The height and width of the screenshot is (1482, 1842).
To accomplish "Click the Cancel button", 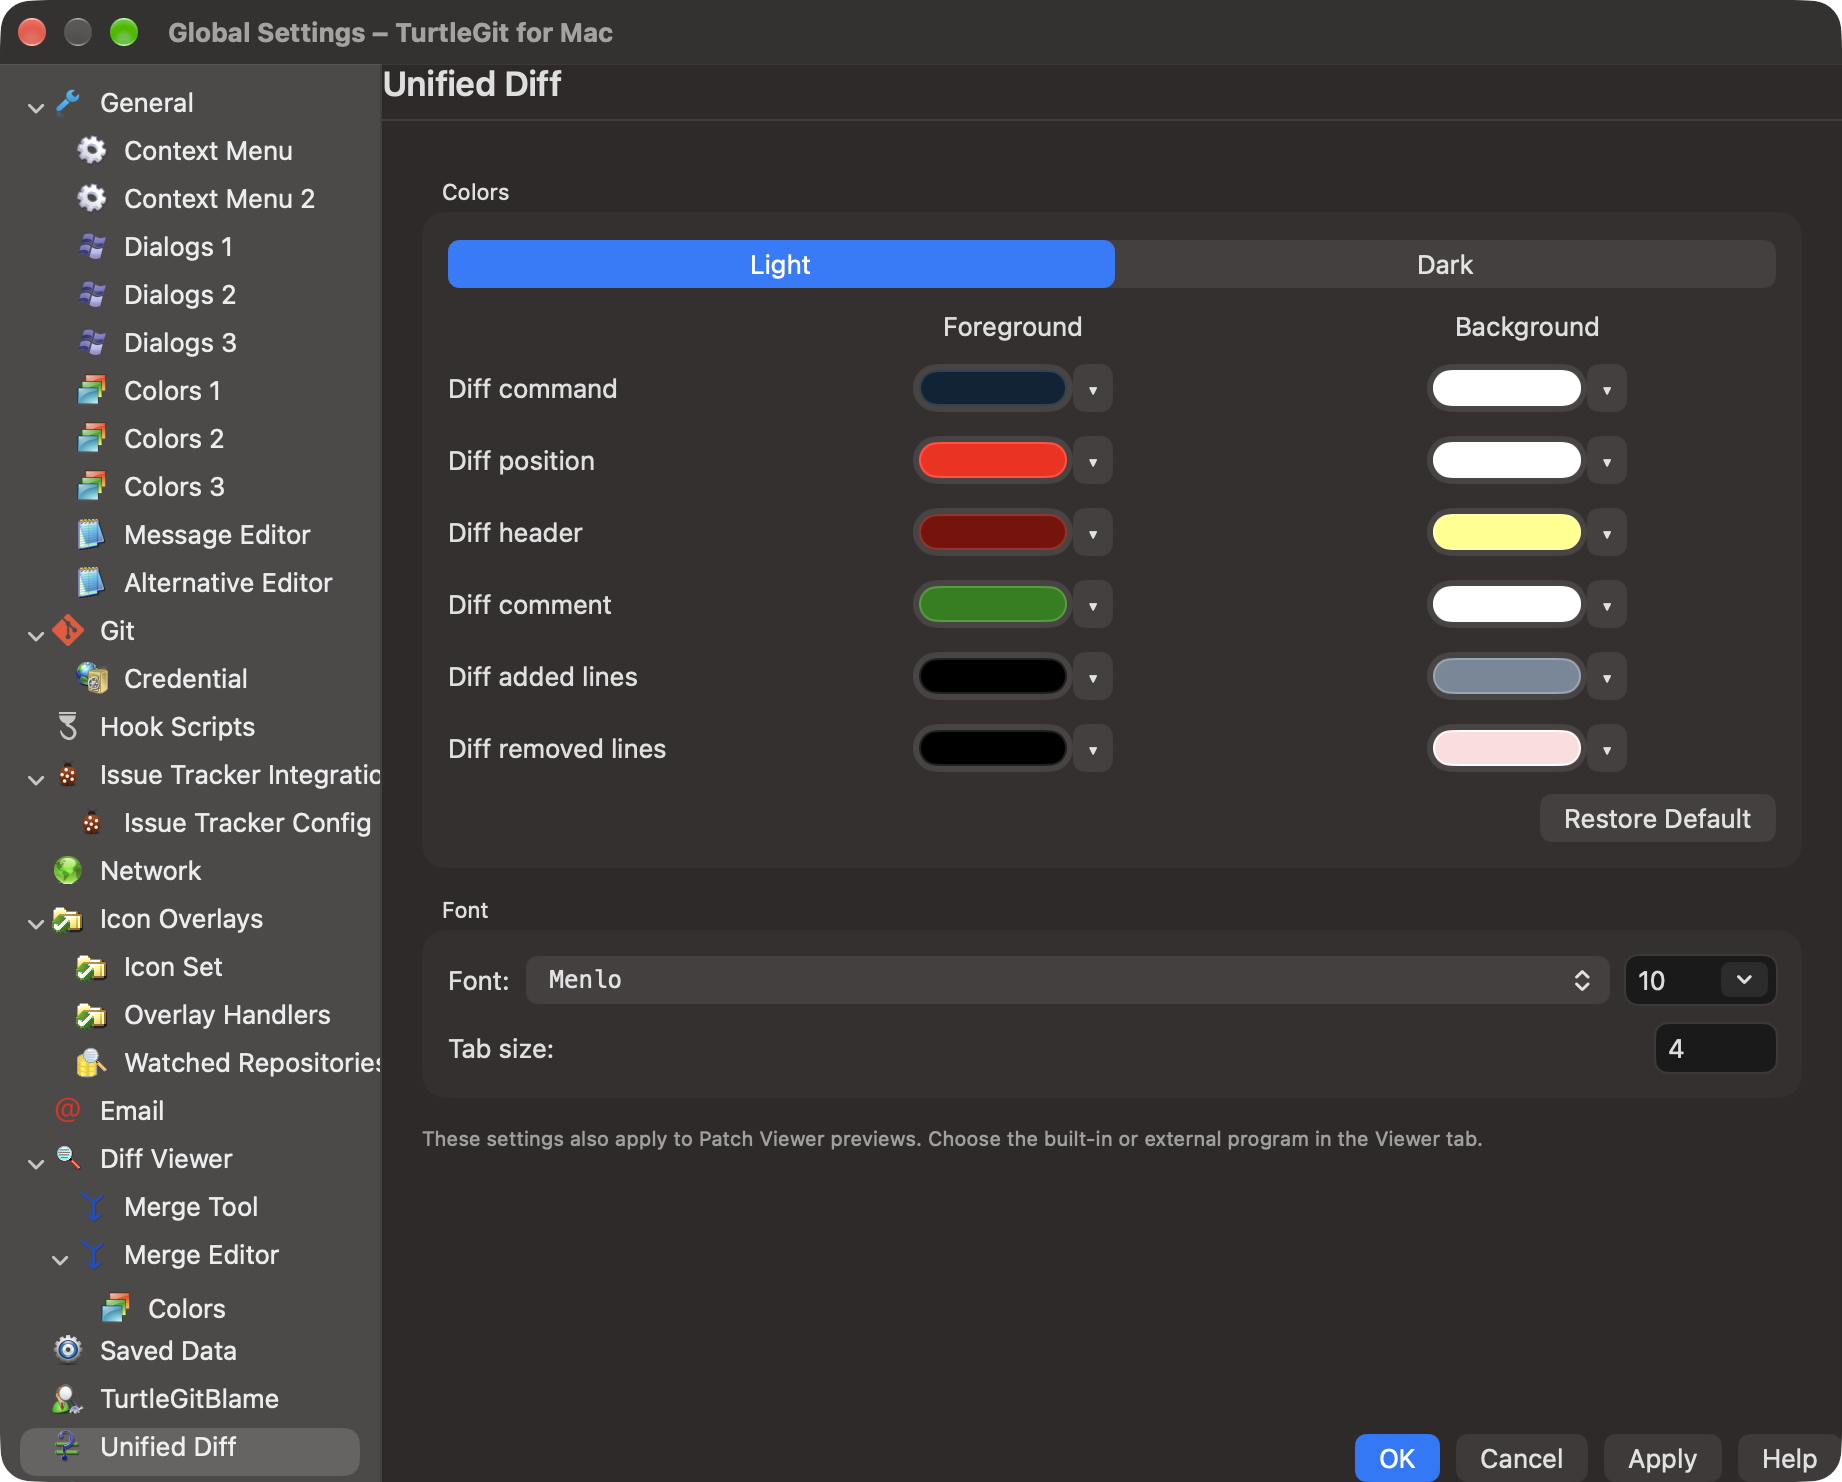I will (x=1521, y=1458).
